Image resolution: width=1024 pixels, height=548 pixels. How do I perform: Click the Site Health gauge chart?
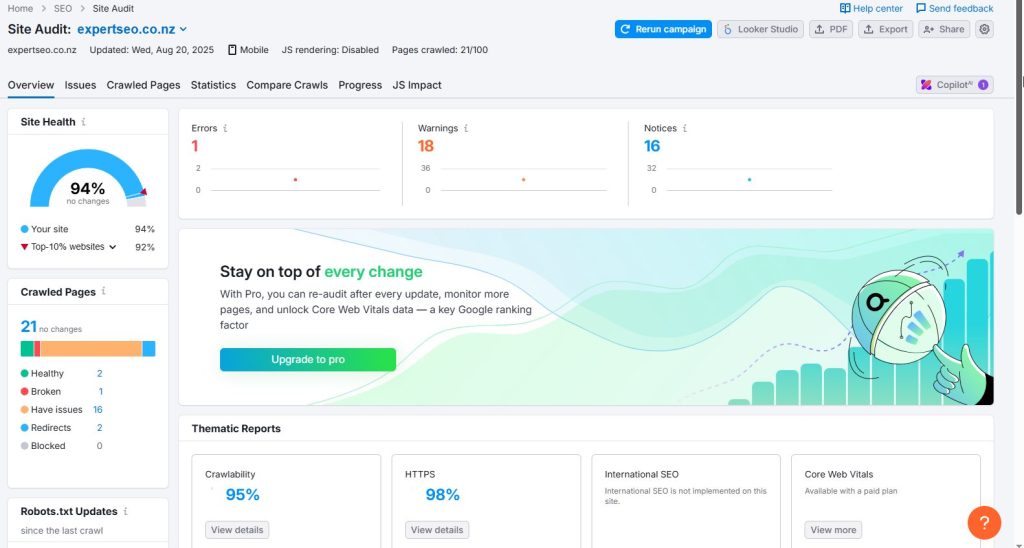(88, 178)
